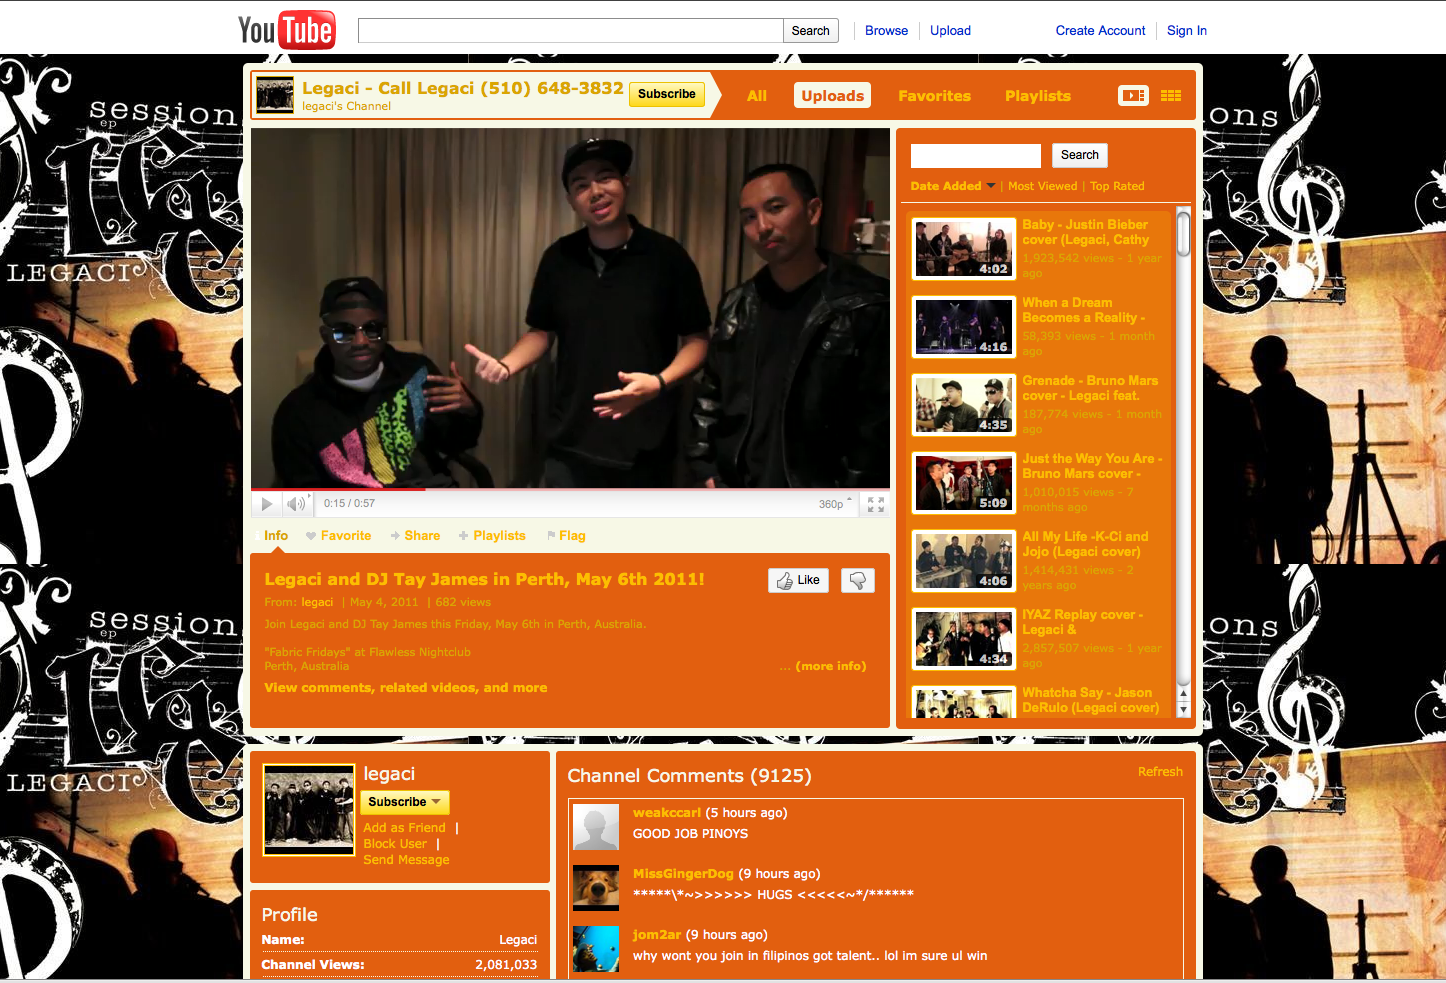Open the Date Added sort dropdown
This screenshot has height=983, width=1446.
click(x=953, y=186)
